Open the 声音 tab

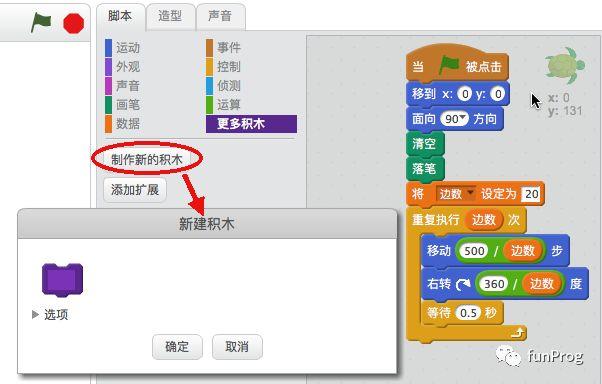tap(220, 16)
